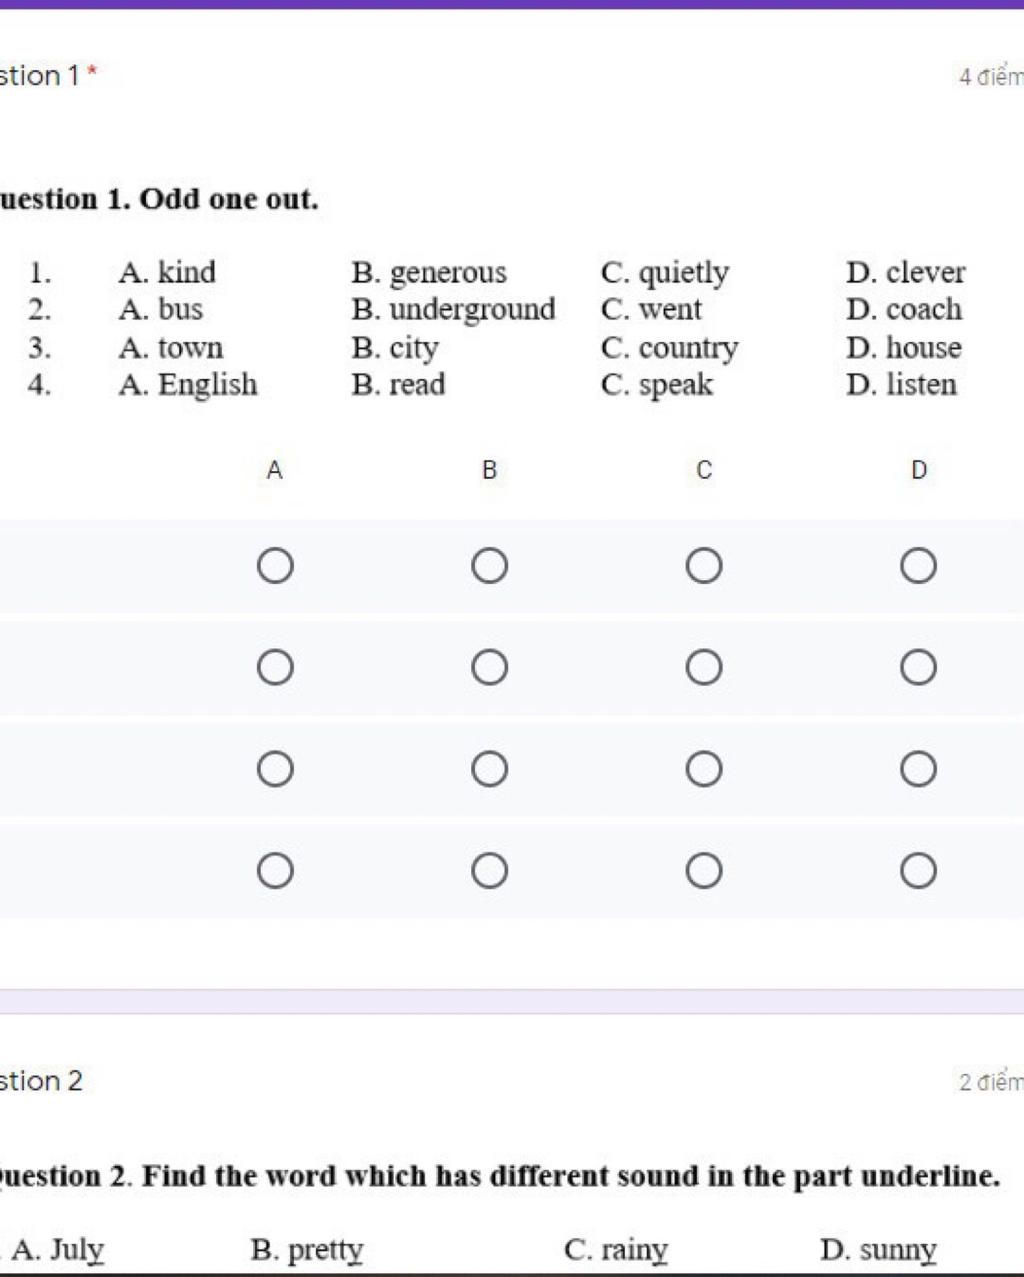
Task: Select option D for second row
Action: click(918, 667)
